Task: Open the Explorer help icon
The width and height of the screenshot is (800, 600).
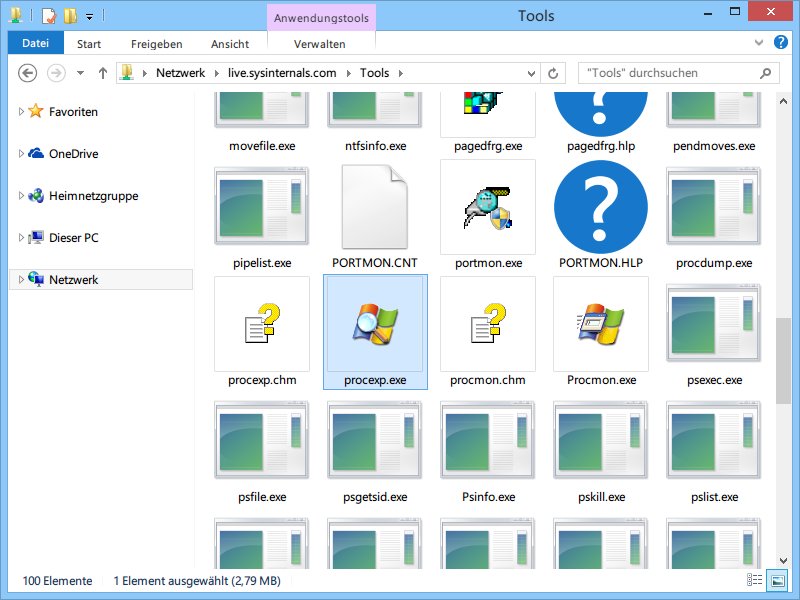Action: pyautogui.click(x=781, y=42)
